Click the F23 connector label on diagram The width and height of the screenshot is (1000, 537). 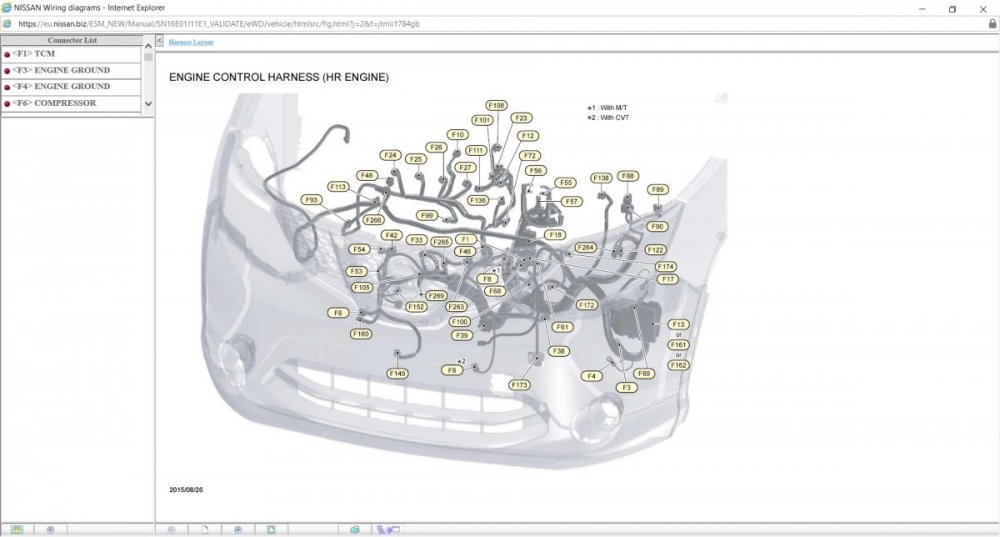(x=522, y=118)
